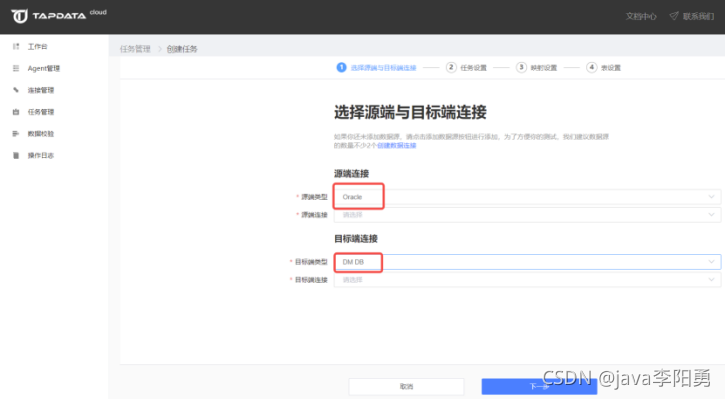Click 选择源端与目标端连接 step label

[x=383, y=68]
